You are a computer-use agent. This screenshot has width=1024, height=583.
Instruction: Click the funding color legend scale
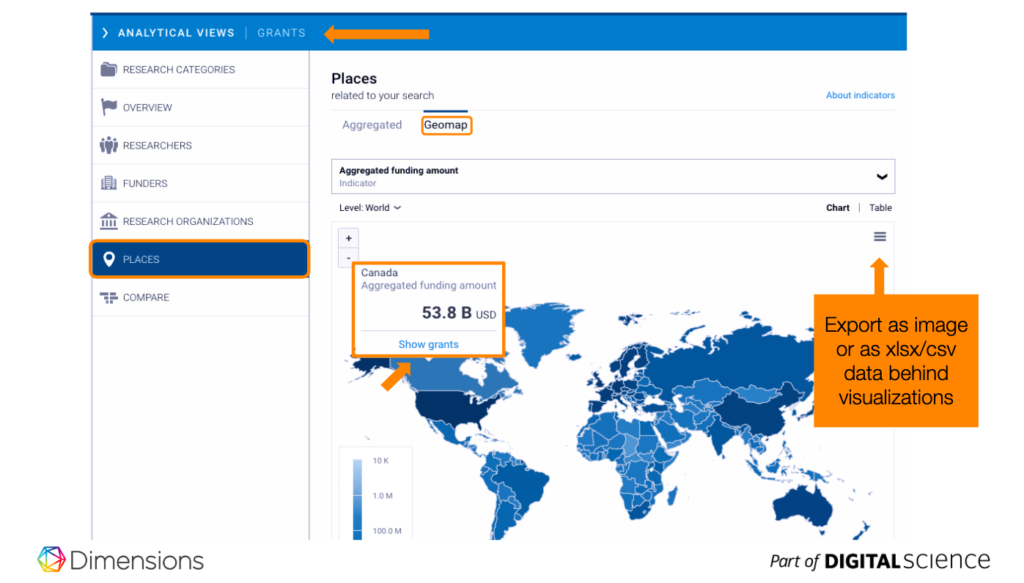click(x=358, y=495)
